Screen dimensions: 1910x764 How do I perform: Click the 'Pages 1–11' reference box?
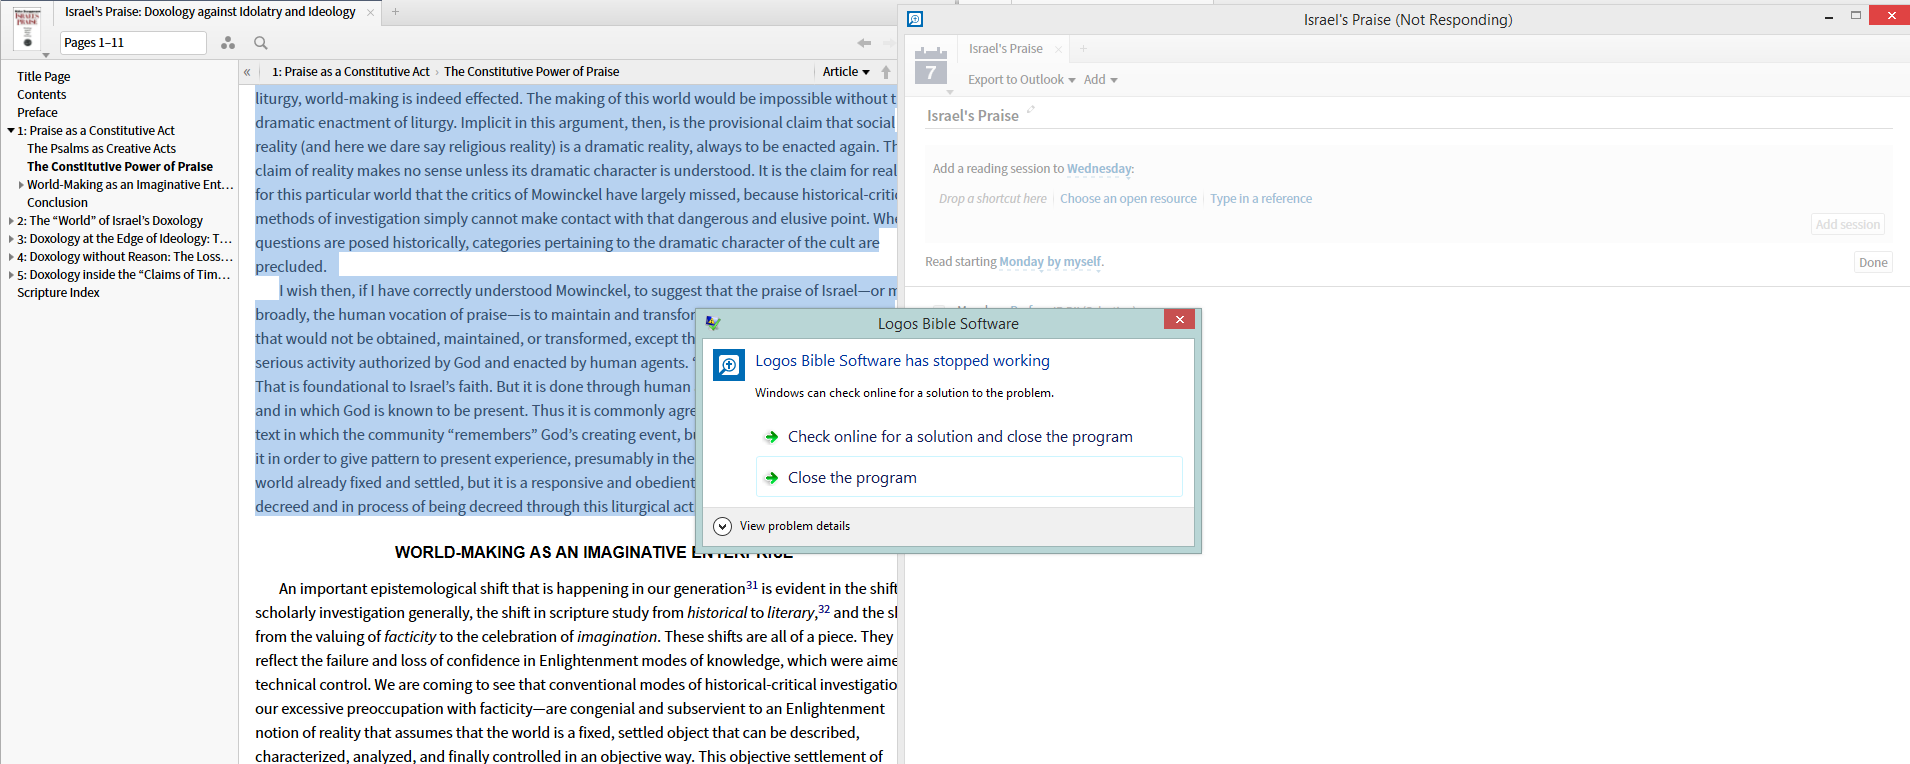coord(133,43)
